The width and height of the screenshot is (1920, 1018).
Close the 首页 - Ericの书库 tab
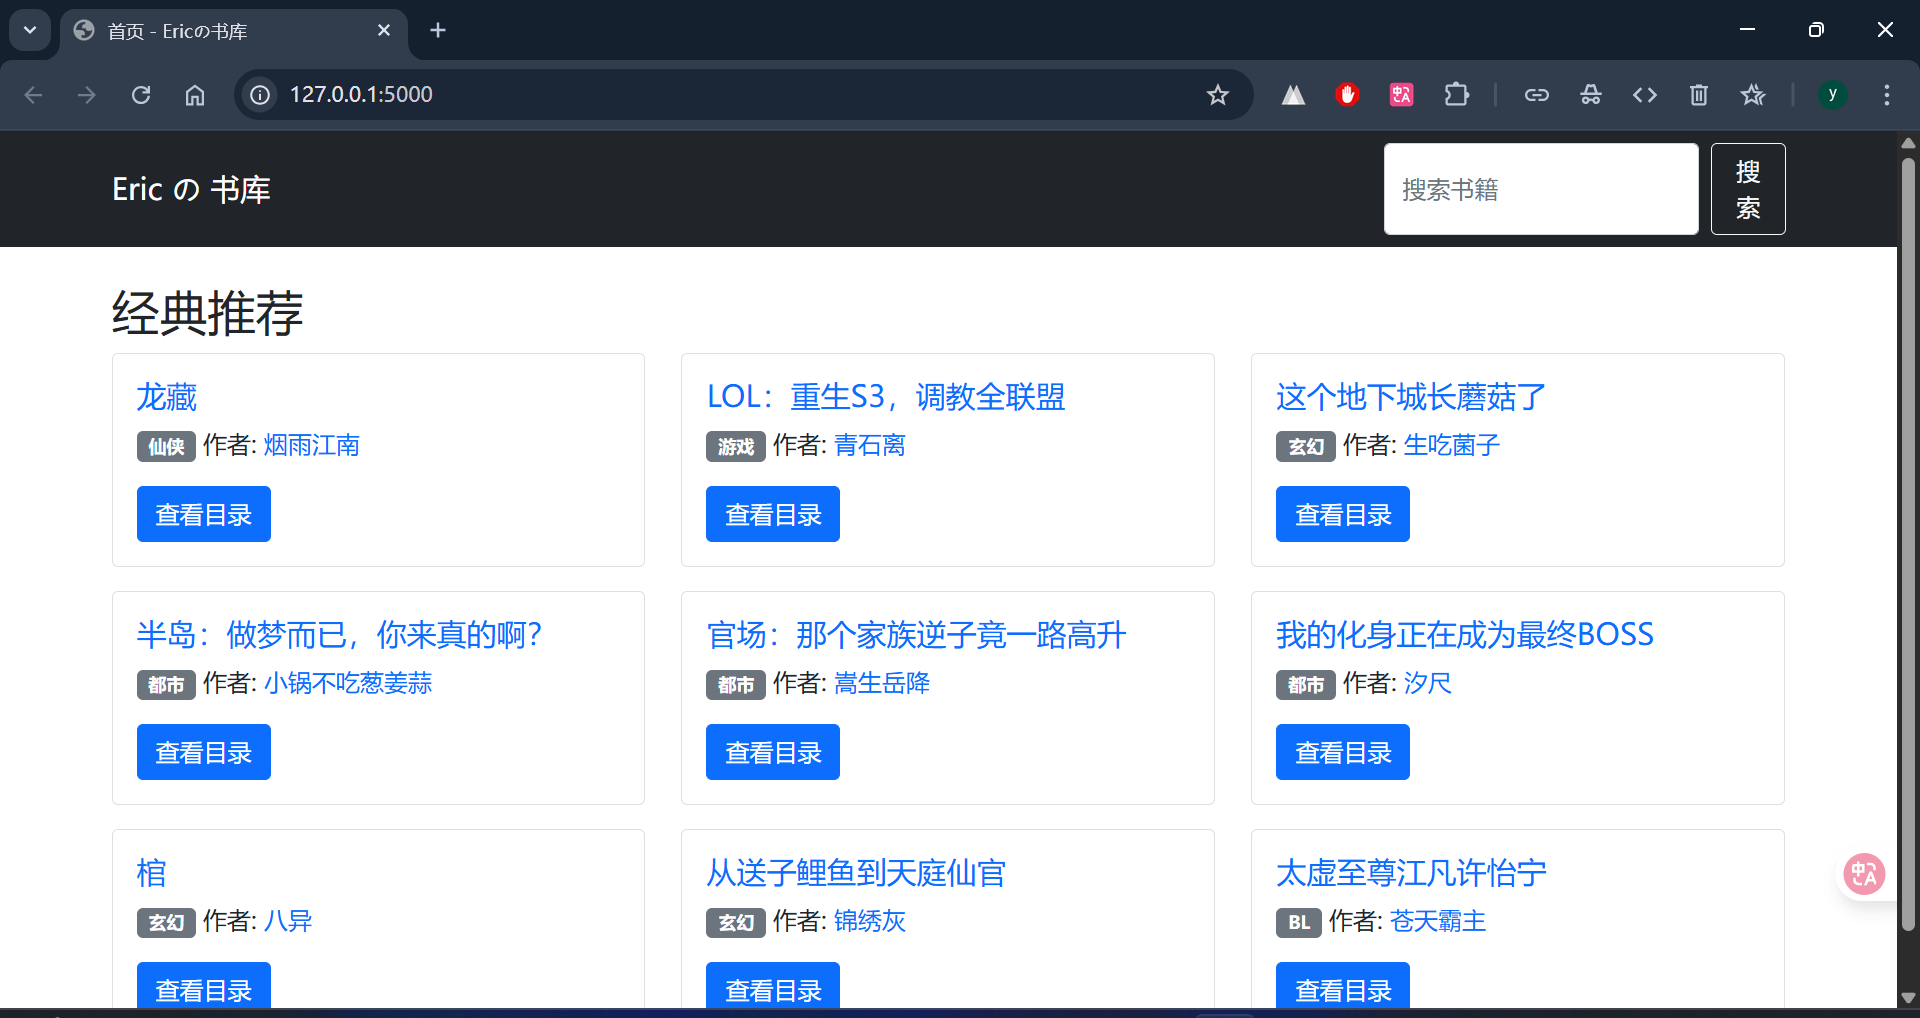(383, 31)
